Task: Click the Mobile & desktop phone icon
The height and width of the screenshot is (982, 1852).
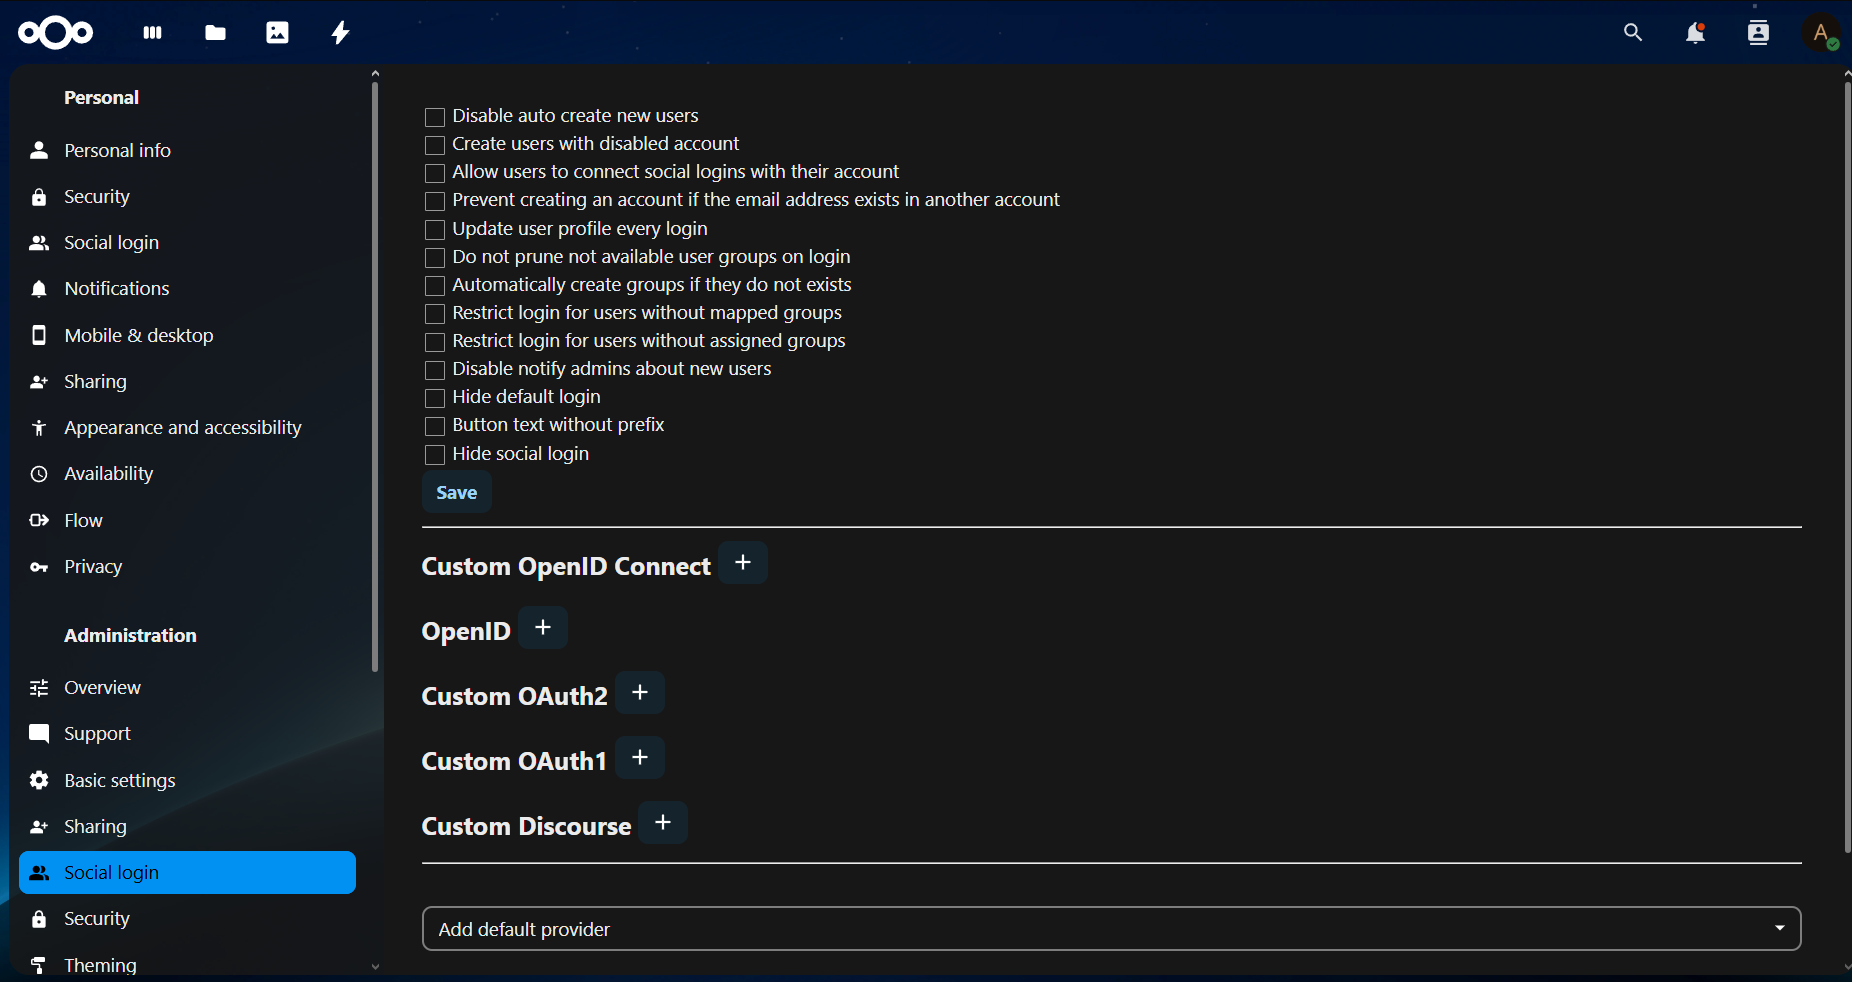Action: pyautogui.click(x=39, y=335)
